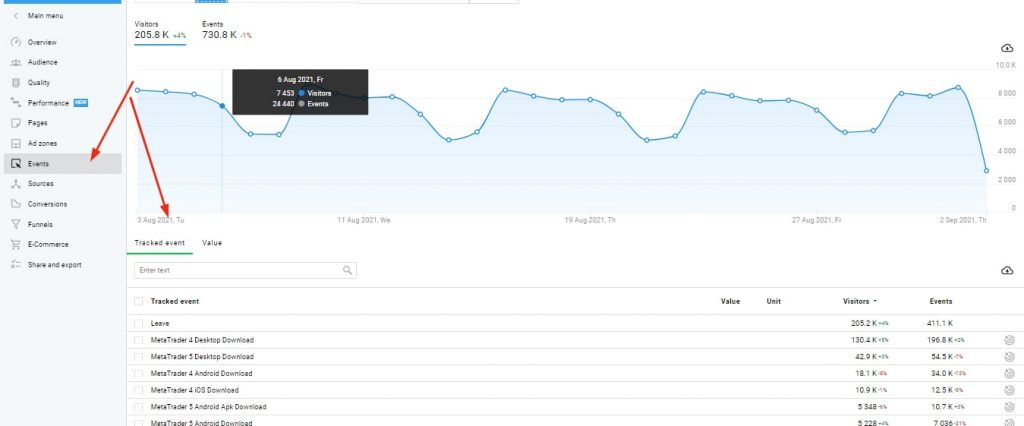The height and width of the screenshot is (426, 1024).
Task: Select the Visitors metric tab
Action: (x=160, y=31)
